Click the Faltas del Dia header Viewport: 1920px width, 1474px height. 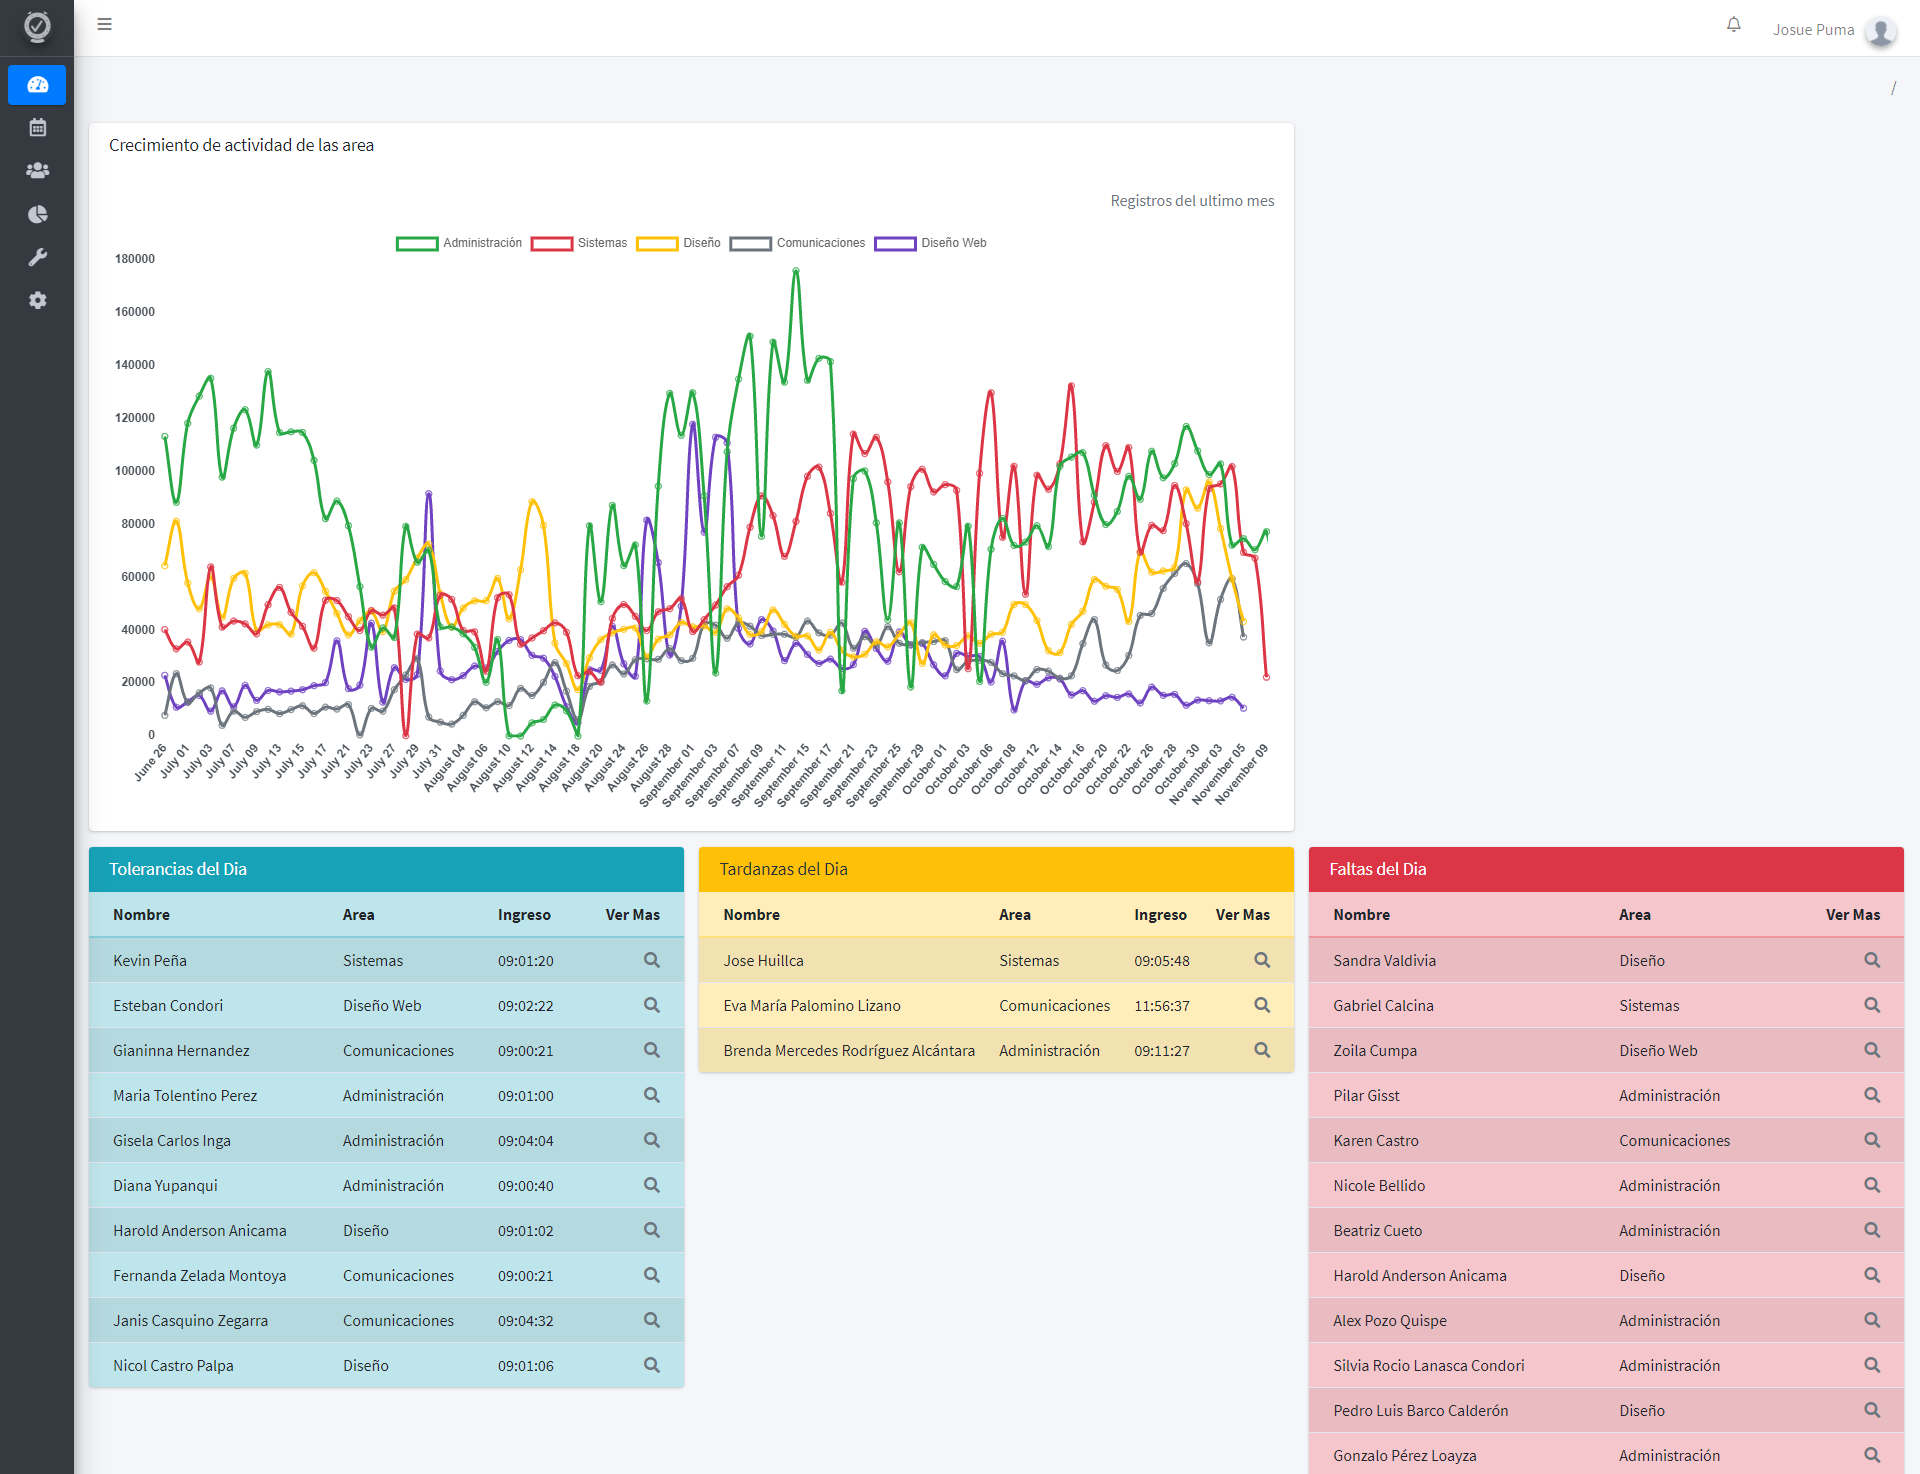coord(1606,869)
